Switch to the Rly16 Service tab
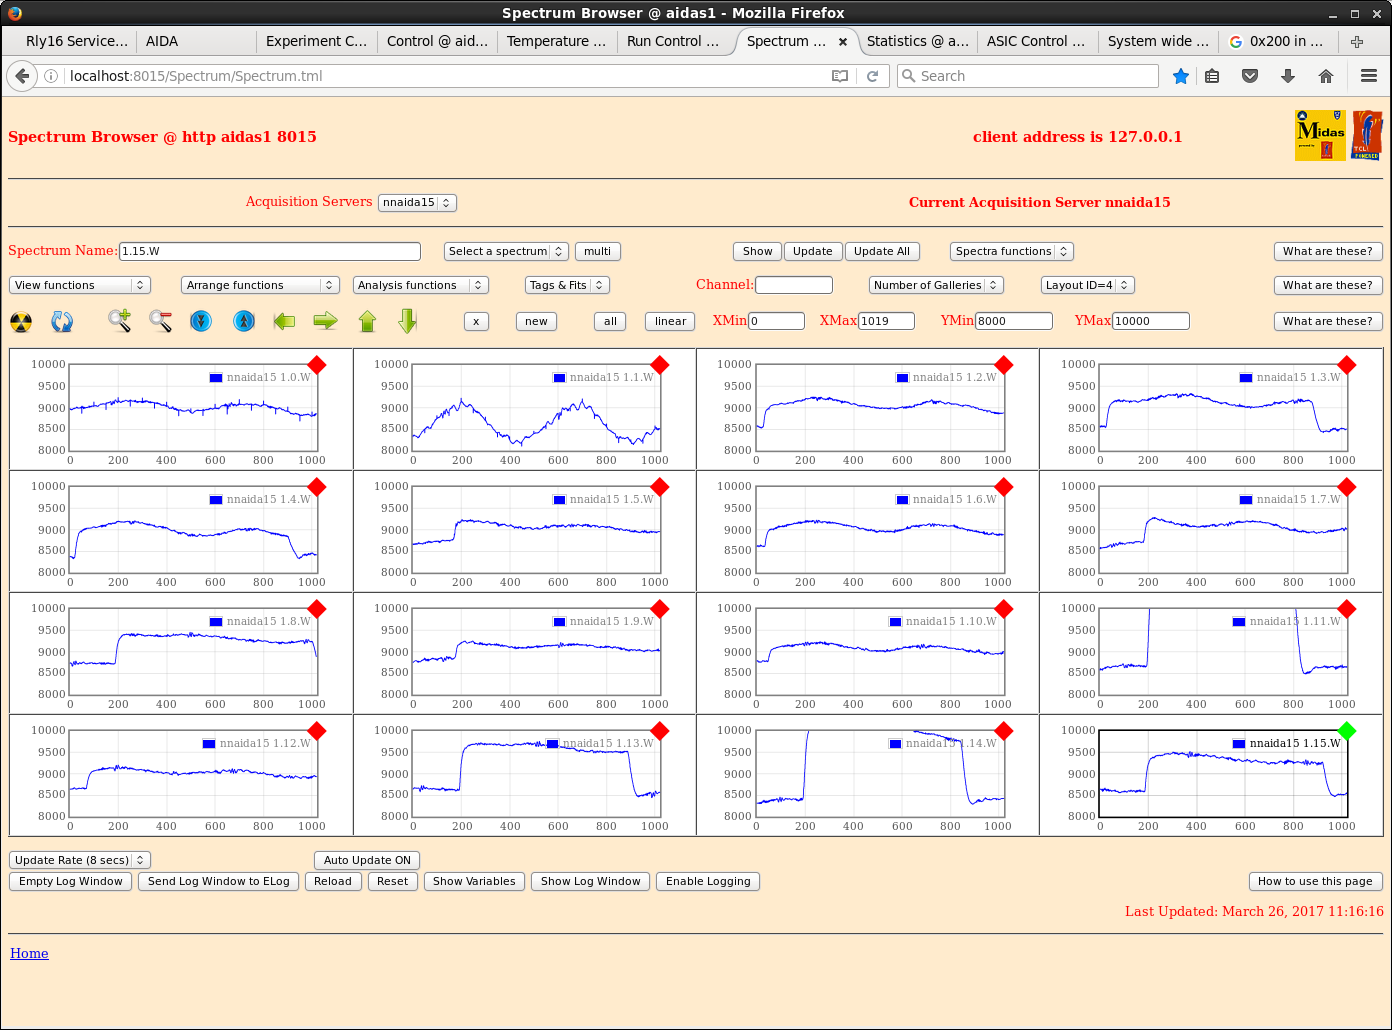 (76, 41)
